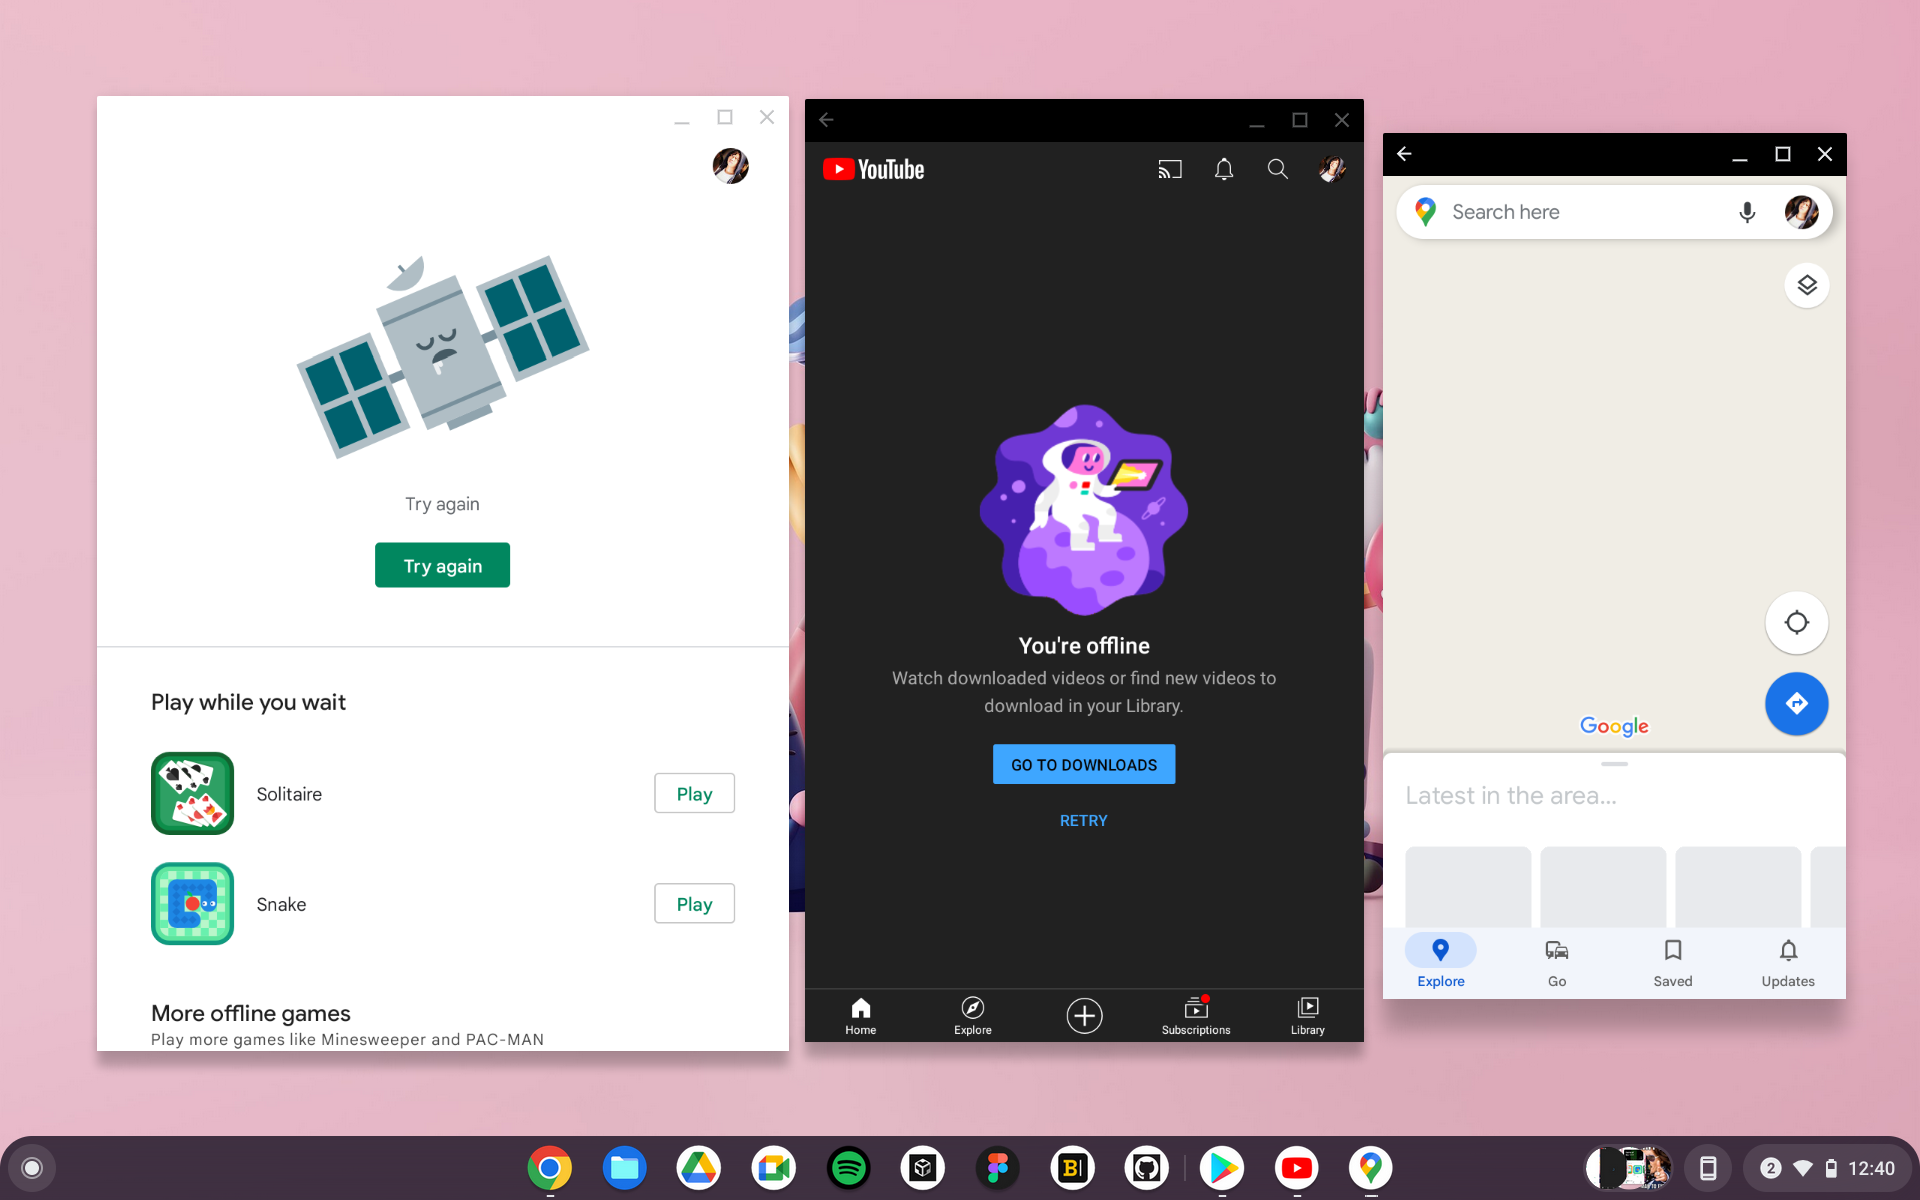The height and width of the screenshot is (1200, 1920).
Task: Click RETRY link in YouTube offline screen
Action: point(1082,820)
